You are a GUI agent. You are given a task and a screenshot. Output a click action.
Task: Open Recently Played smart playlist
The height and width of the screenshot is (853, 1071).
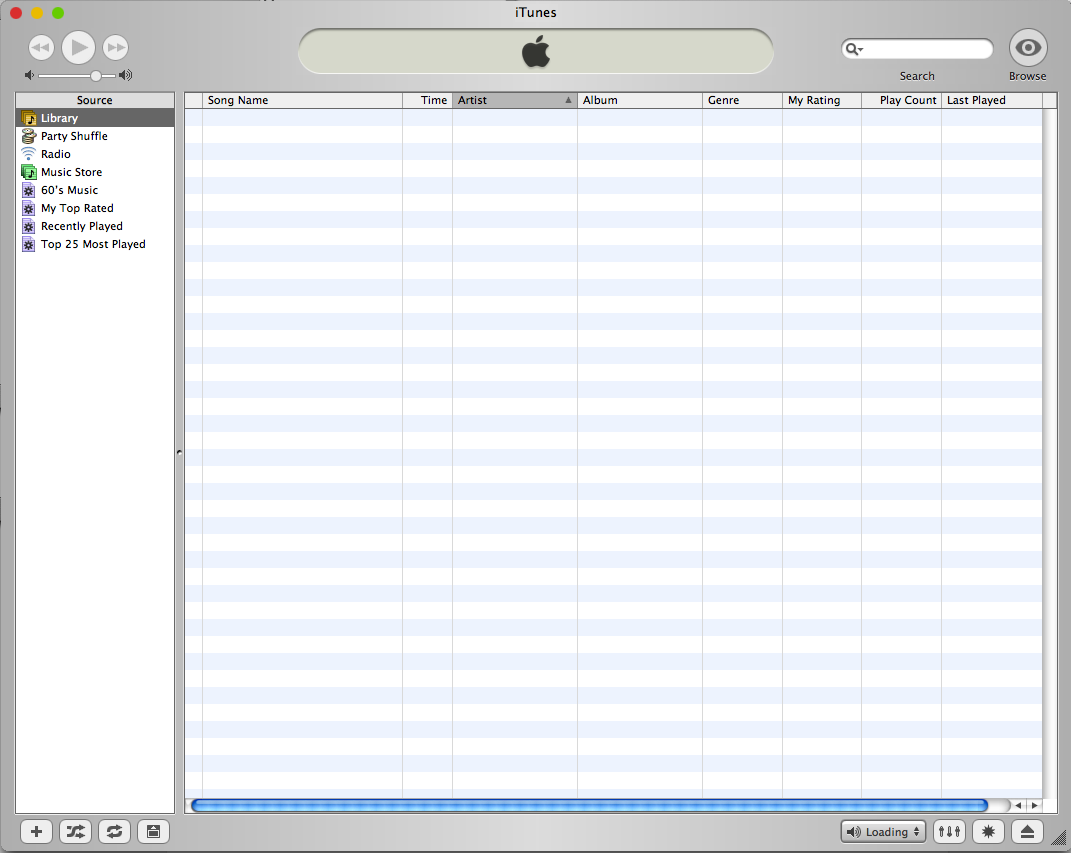click(95, 226)
